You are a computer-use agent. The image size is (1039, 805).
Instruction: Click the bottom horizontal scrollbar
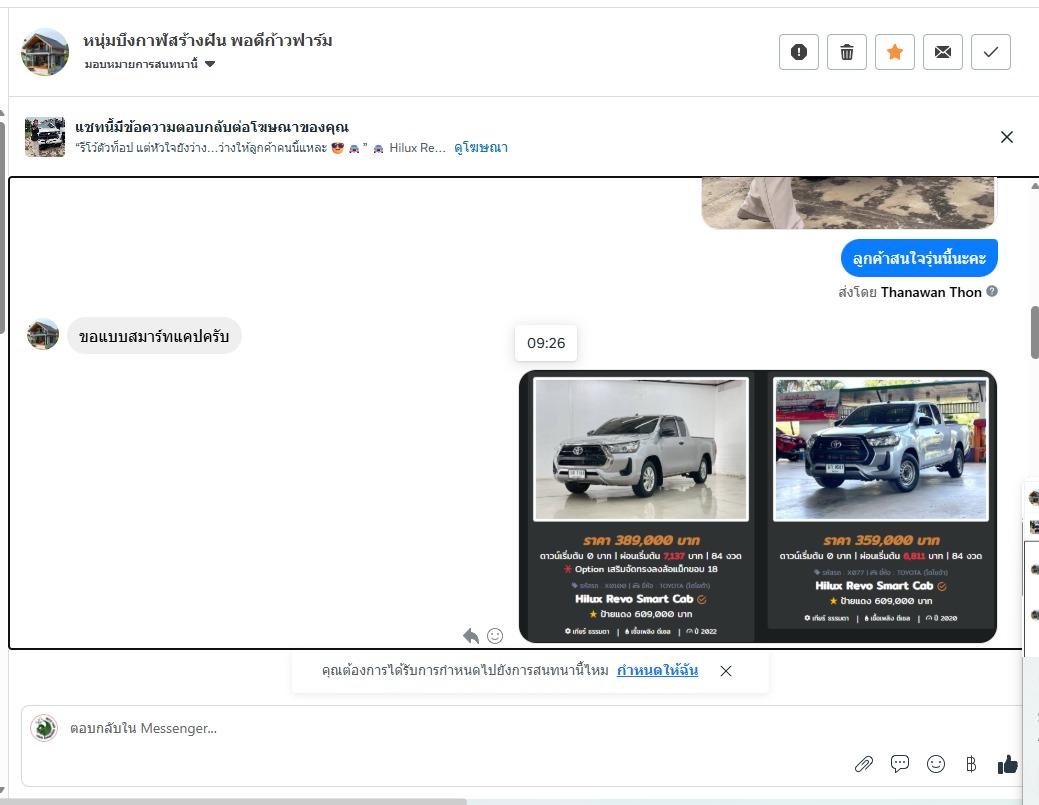[233, 802]
